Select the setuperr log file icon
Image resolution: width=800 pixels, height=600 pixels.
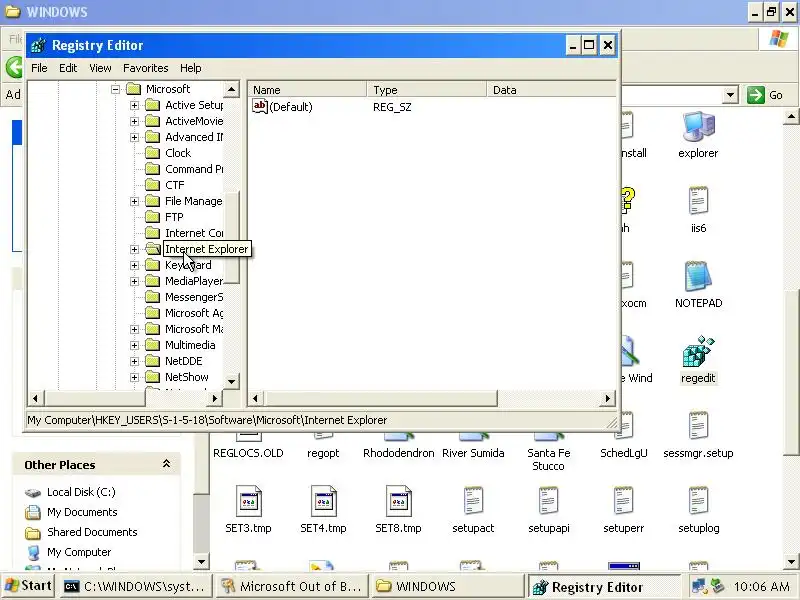click(x=623, y=501)
